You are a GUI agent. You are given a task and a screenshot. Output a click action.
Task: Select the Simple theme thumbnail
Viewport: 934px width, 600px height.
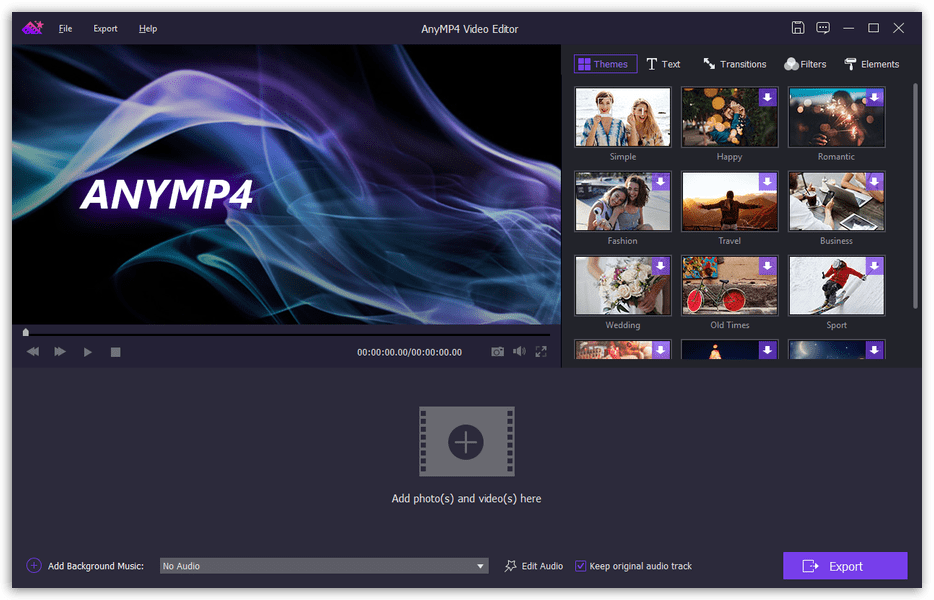click(622, 117)
